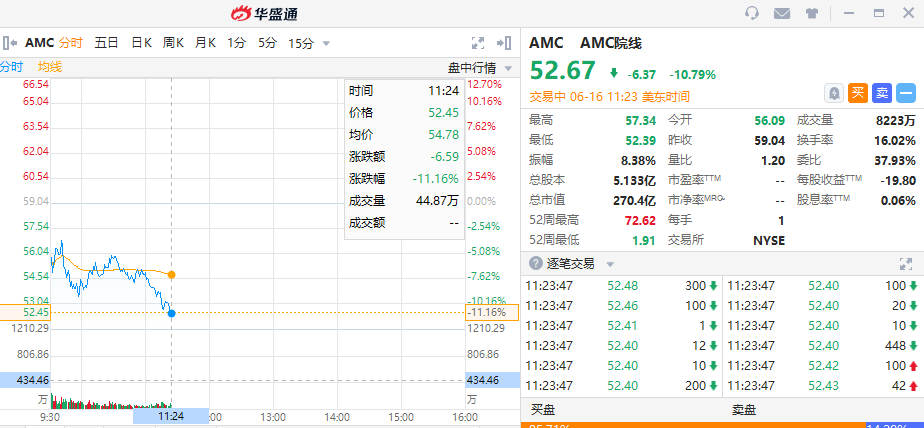Click the trade row priced 52.46
Viewport: 924px width, 428px height.
click(x=622, y=306)
